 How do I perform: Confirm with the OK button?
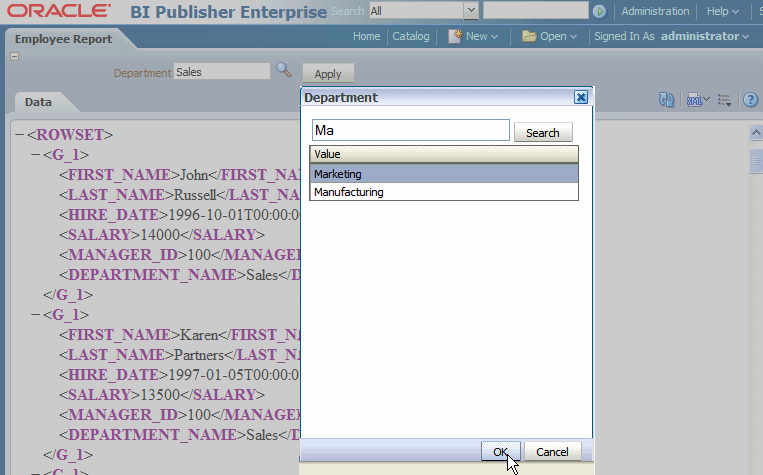pos(500,452)
